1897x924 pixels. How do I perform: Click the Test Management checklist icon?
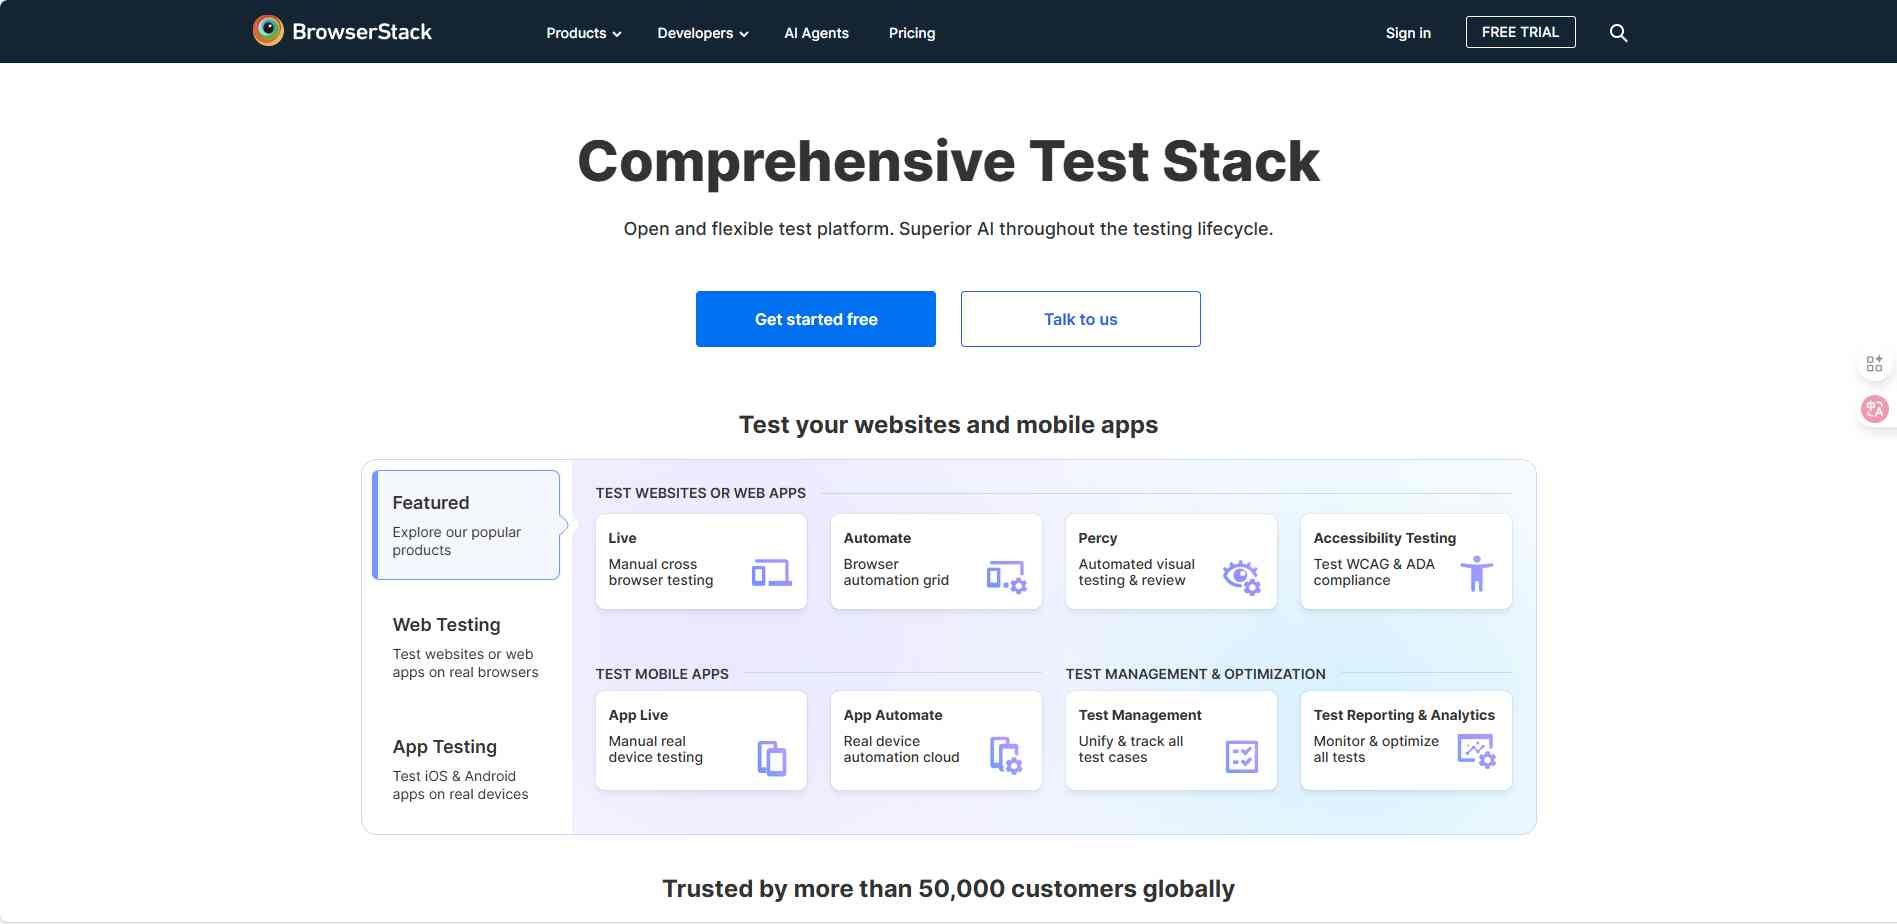(x=1240, y=757)
